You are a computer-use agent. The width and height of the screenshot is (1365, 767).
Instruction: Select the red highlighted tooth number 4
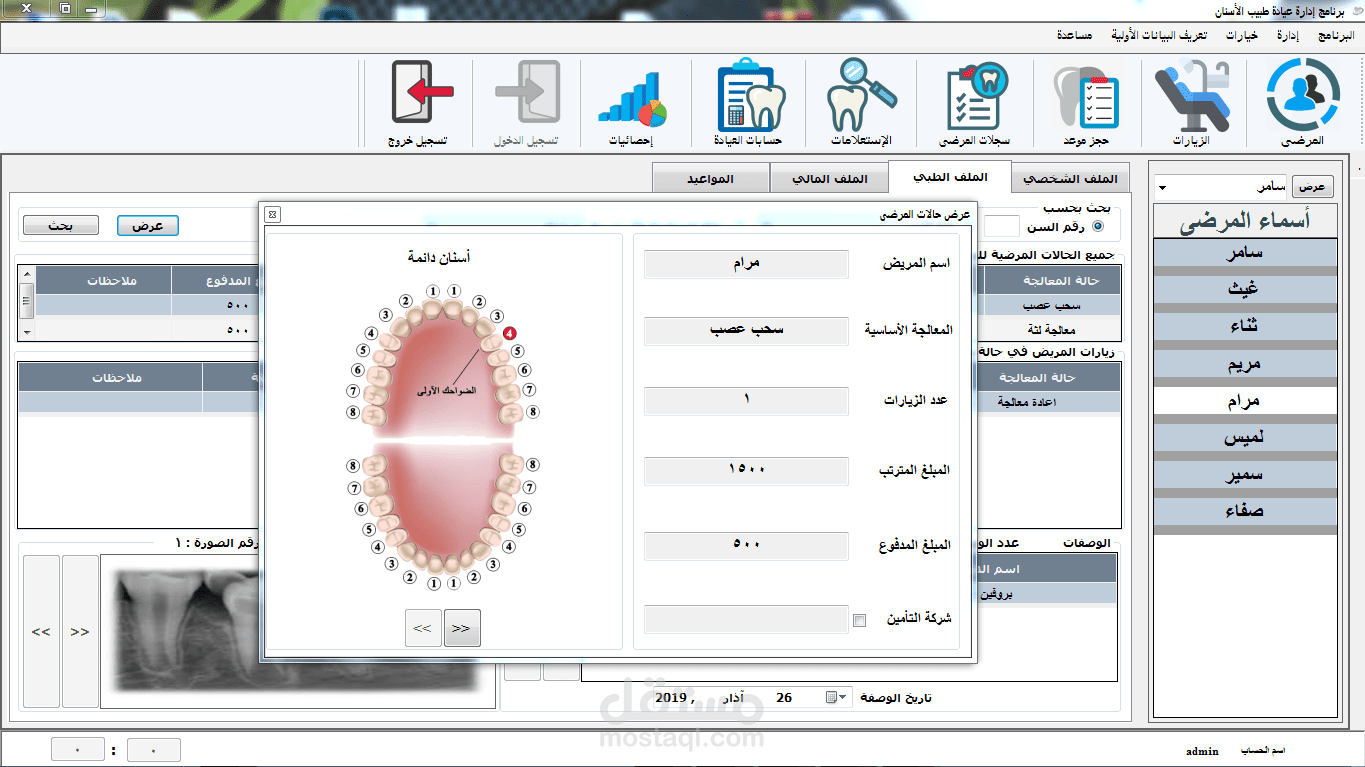point(510,333)
